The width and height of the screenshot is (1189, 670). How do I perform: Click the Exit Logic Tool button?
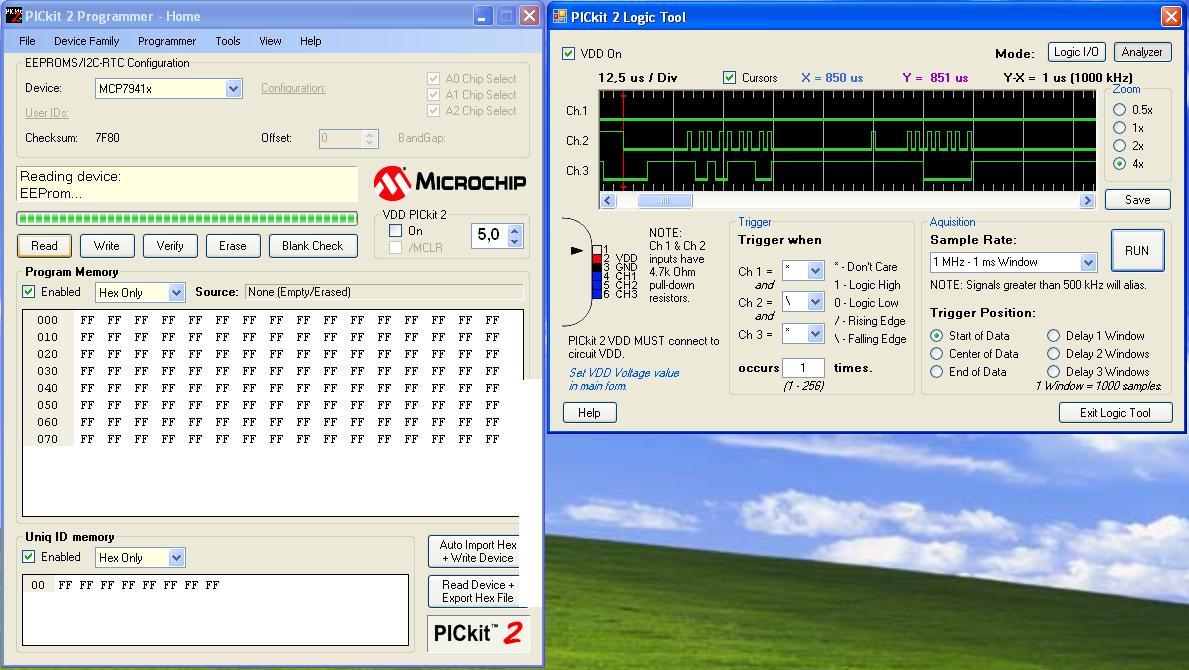(x=1115, y=412)
